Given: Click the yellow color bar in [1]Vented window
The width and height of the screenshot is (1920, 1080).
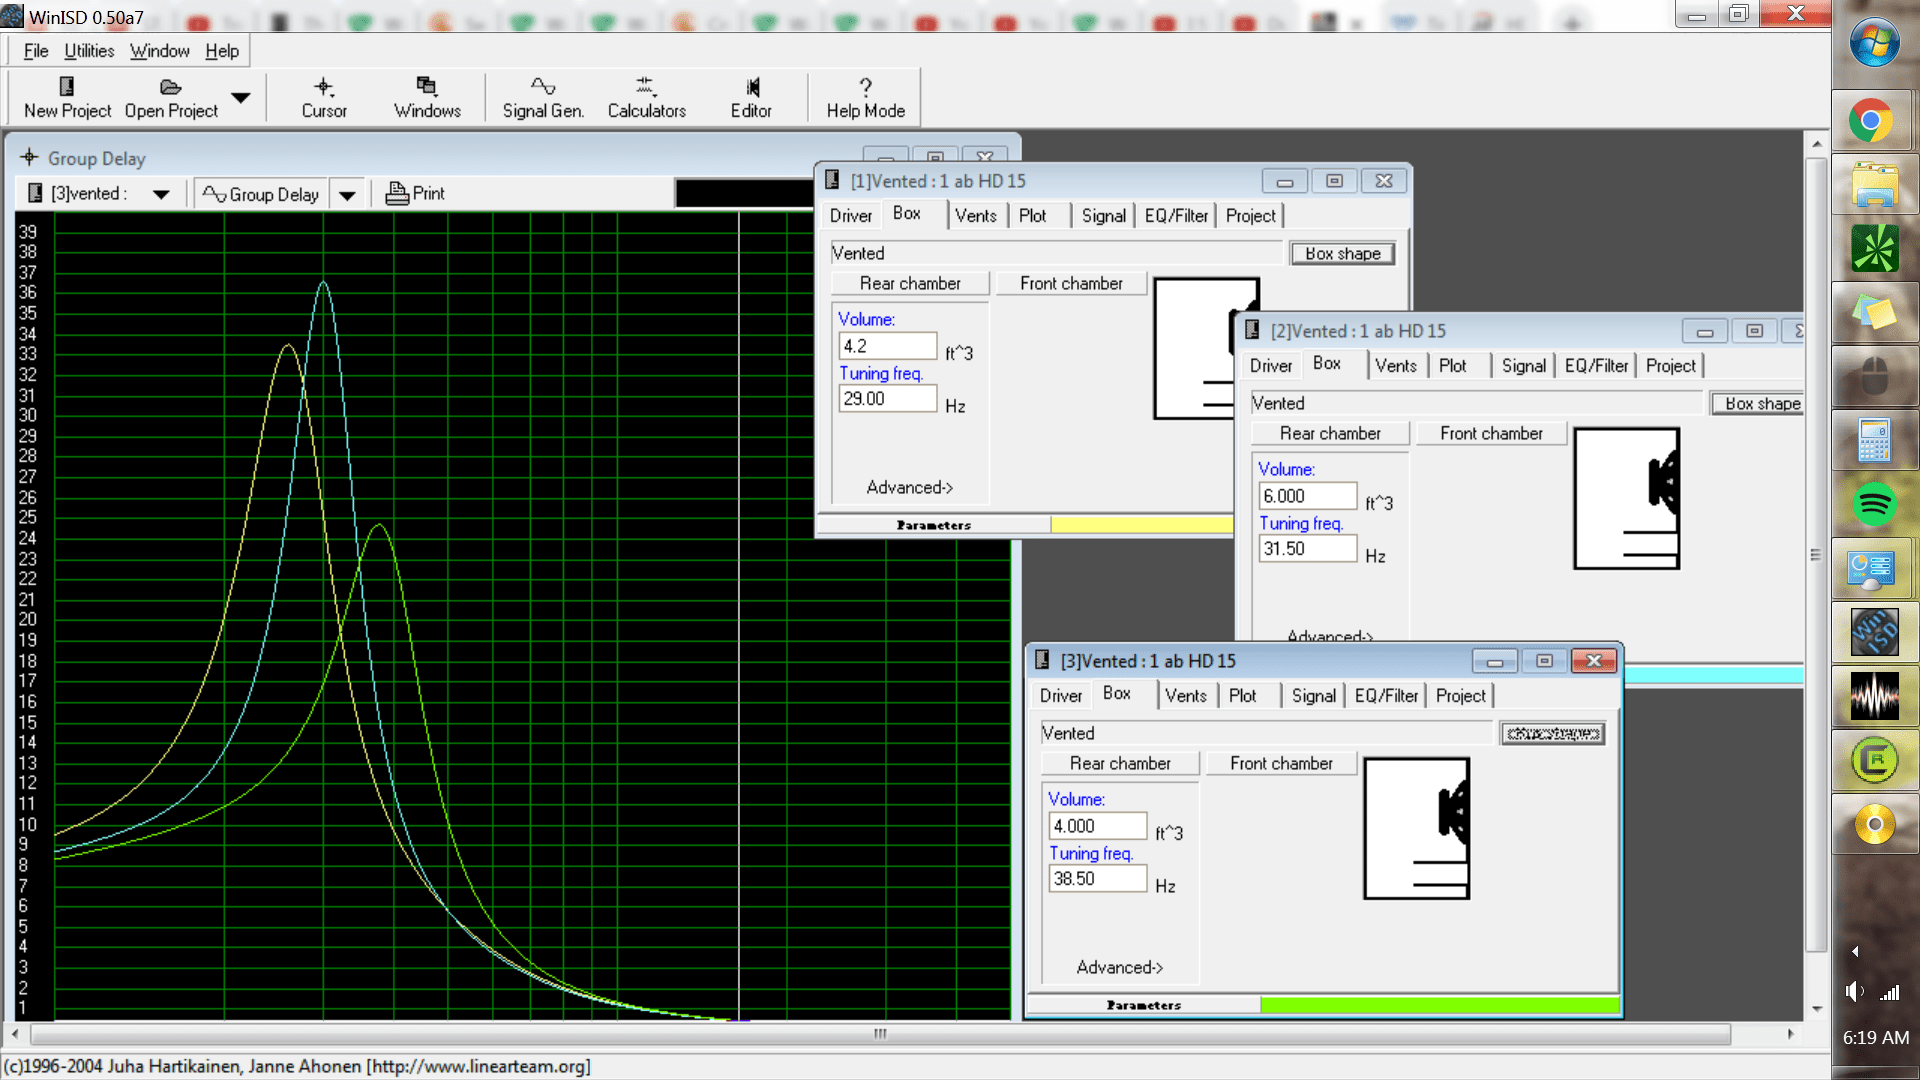Looking at the screenshot, I should pos(1141,524).
